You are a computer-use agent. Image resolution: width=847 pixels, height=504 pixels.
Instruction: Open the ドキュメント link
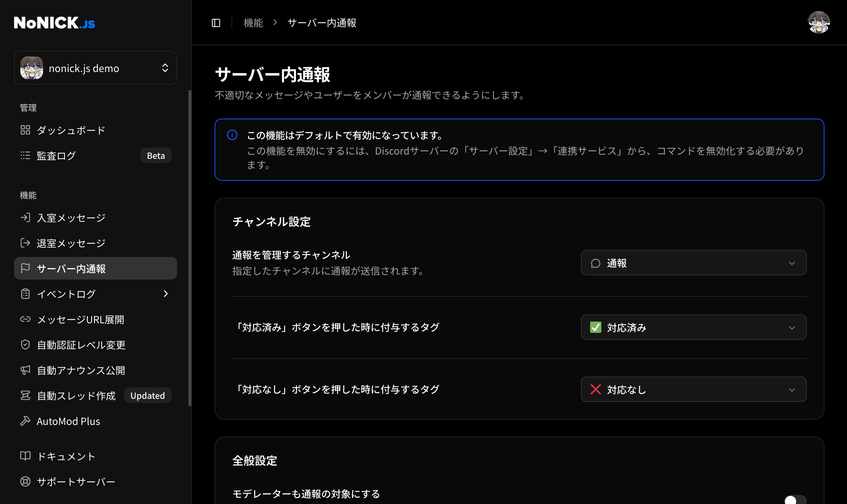point(66,457)
